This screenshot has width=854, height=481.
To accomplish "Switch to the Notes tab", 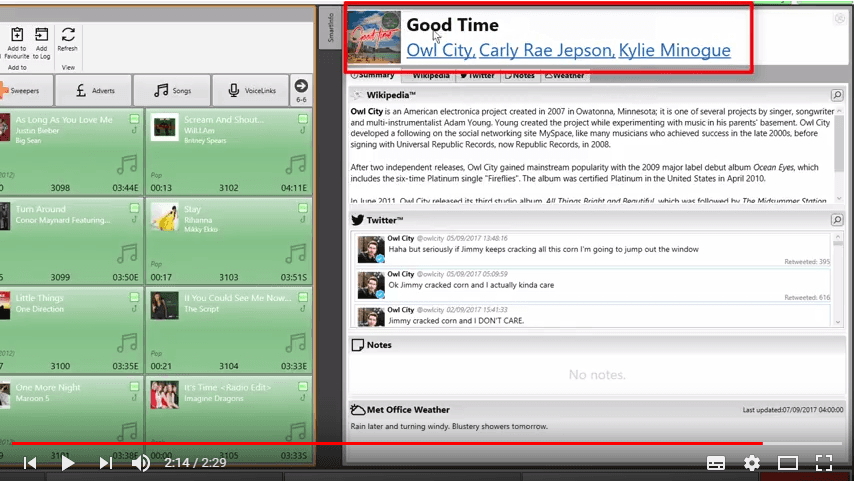I will [x=520, y=76].
